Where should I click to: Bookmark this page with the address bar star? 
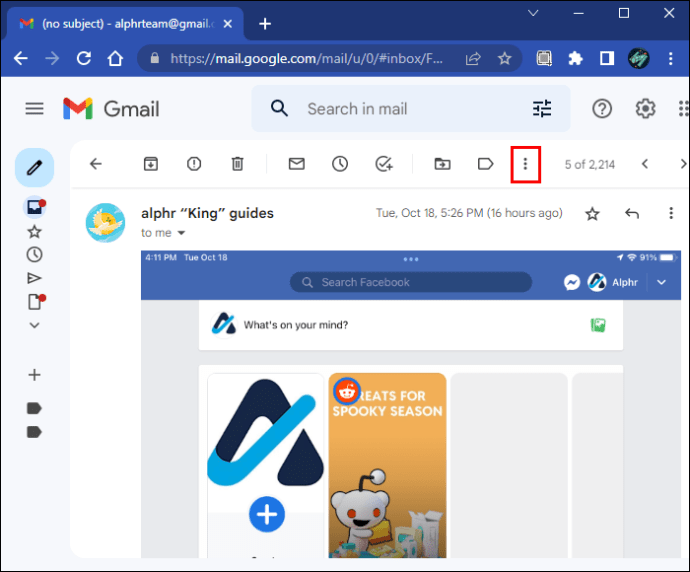pos(504,58)
